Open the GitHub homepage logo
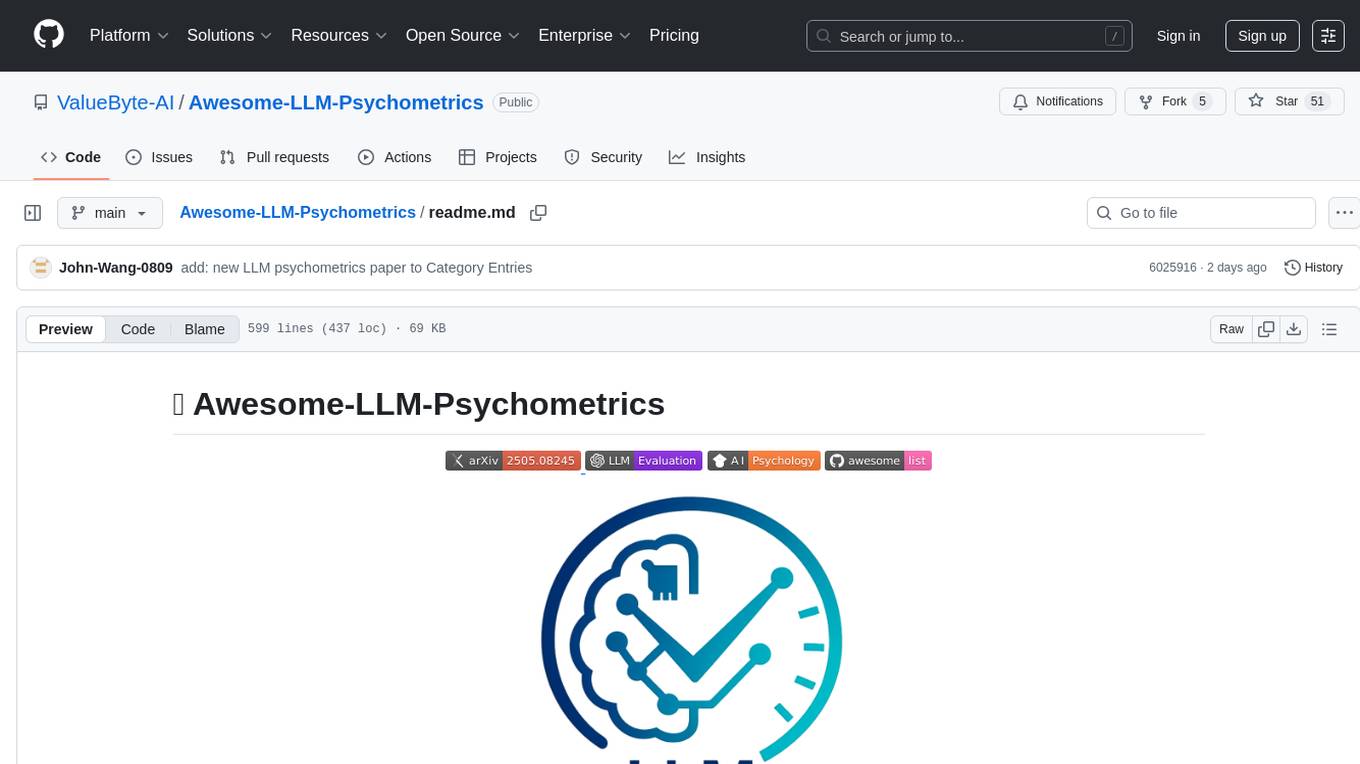The width and height of the screenshot is (1360, 764). coord(49,35)
